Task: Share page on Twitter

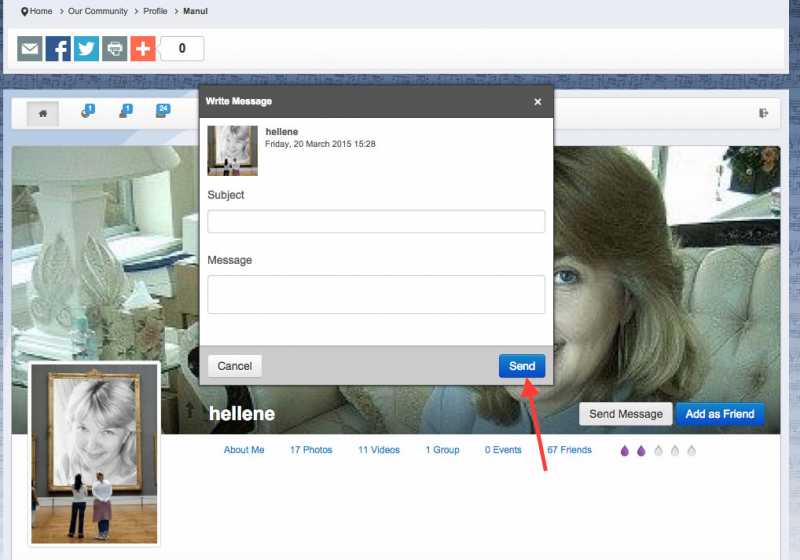Action: pyautogui.click(x=86, y=48)
